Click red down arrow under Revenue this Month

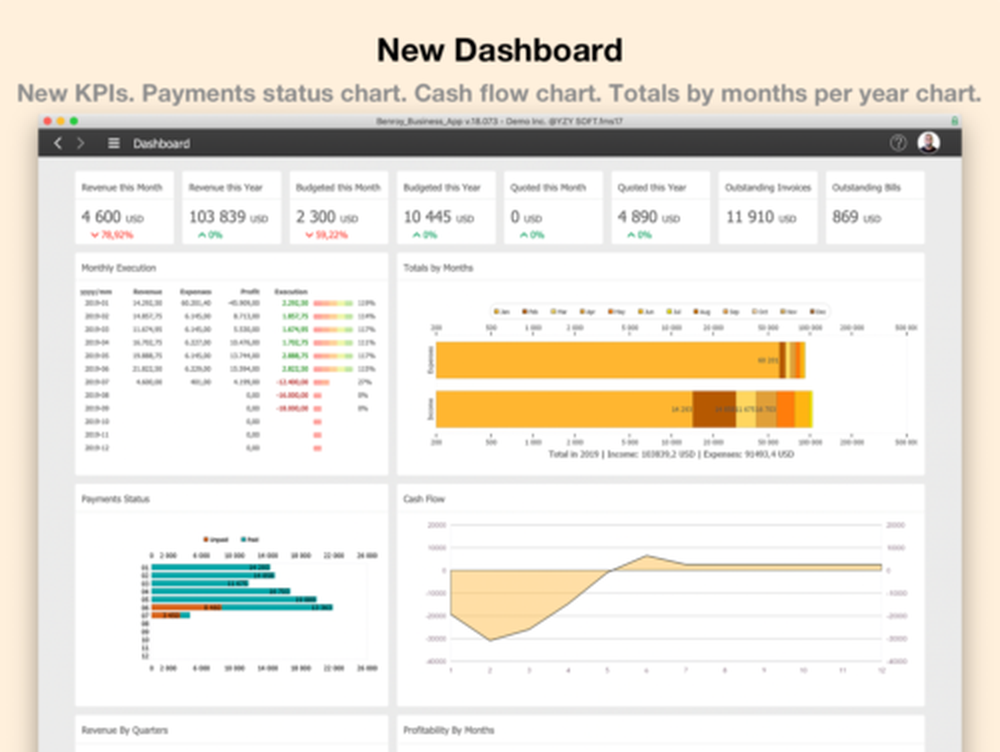pyautogui.click(x=95, y=235)
